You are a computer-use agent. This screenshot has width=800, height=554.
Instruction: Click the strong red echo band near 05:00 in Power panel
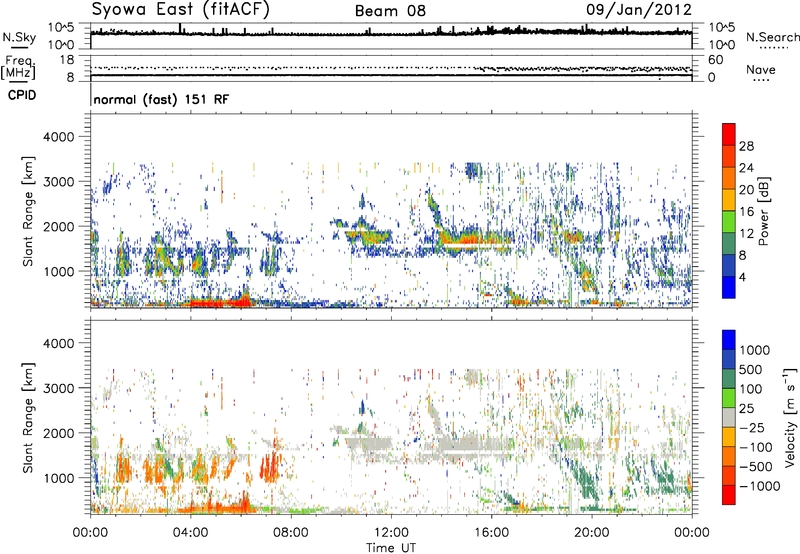point(220,302)
